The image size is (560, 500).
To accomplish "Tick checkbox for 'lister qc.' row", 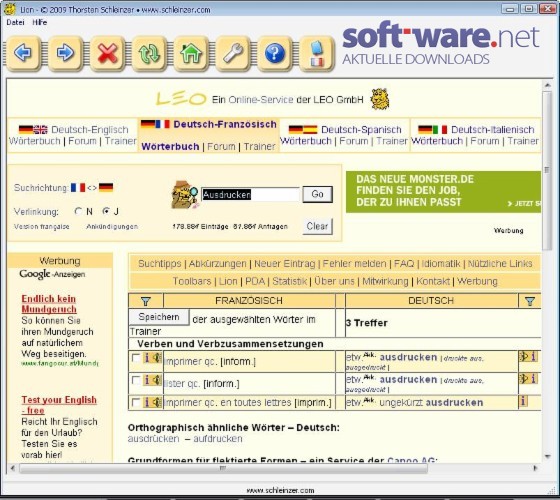I will pos(136,380).
